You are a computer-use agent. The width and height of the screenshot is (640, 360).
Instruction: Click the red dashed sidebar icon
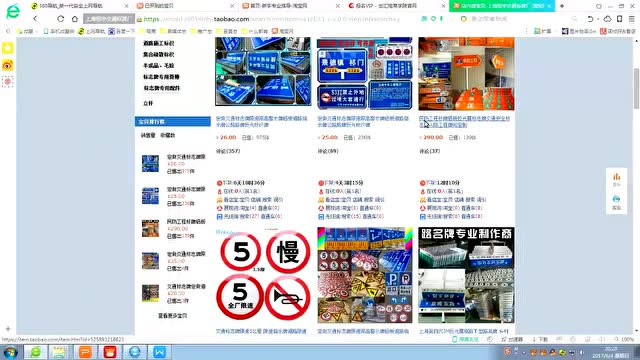(x=7, y=82)
